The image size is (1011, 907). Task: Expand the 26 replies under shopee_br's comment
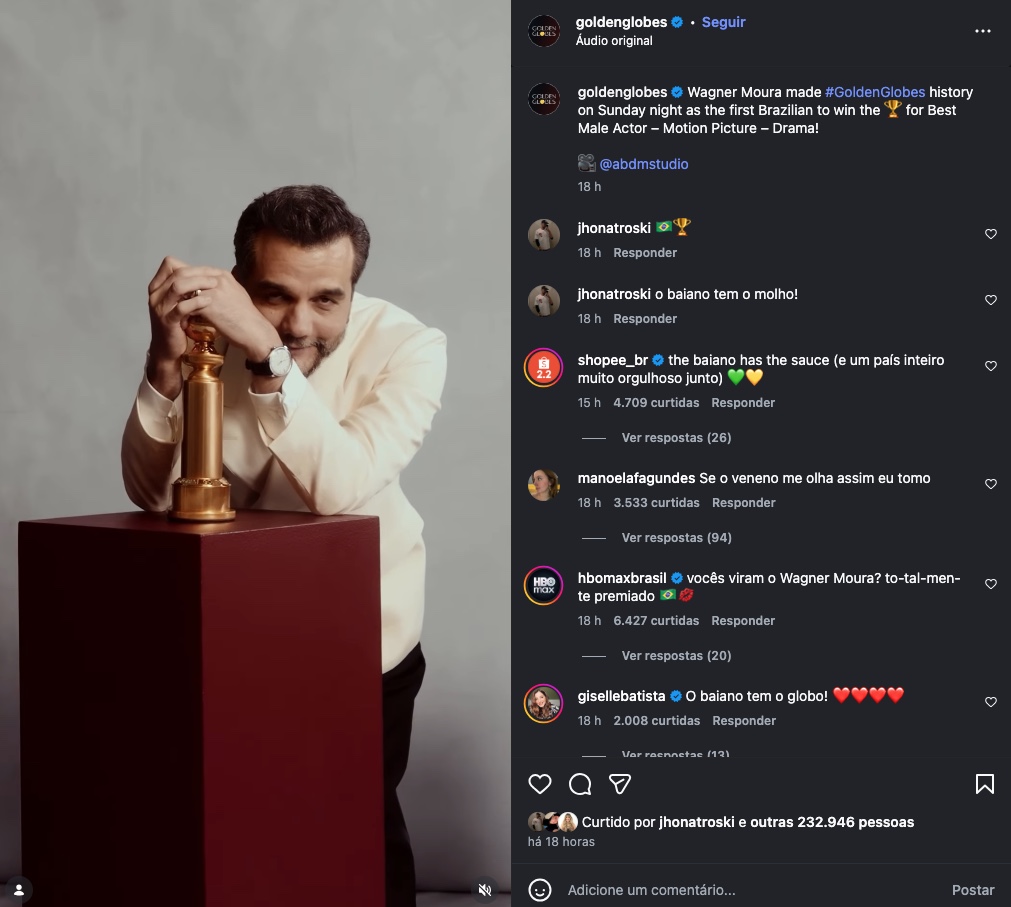(676, 437)
